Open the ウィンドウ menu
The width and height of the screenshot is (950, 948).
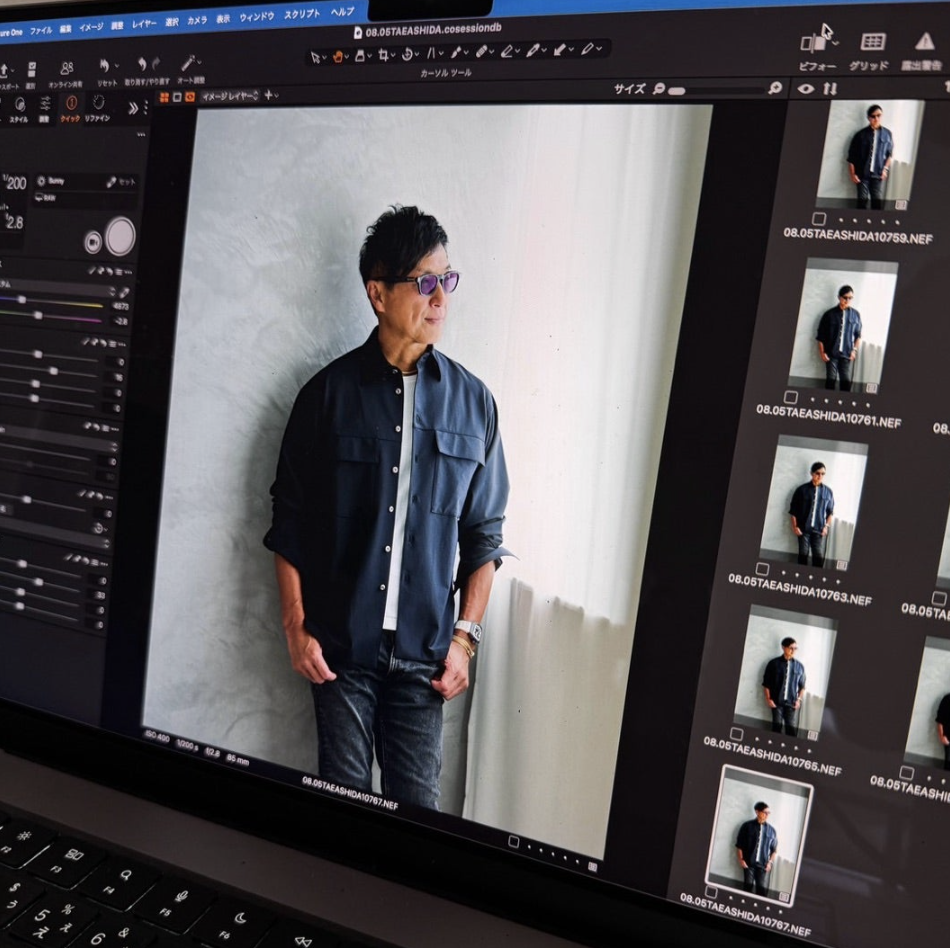coord(256,17)
